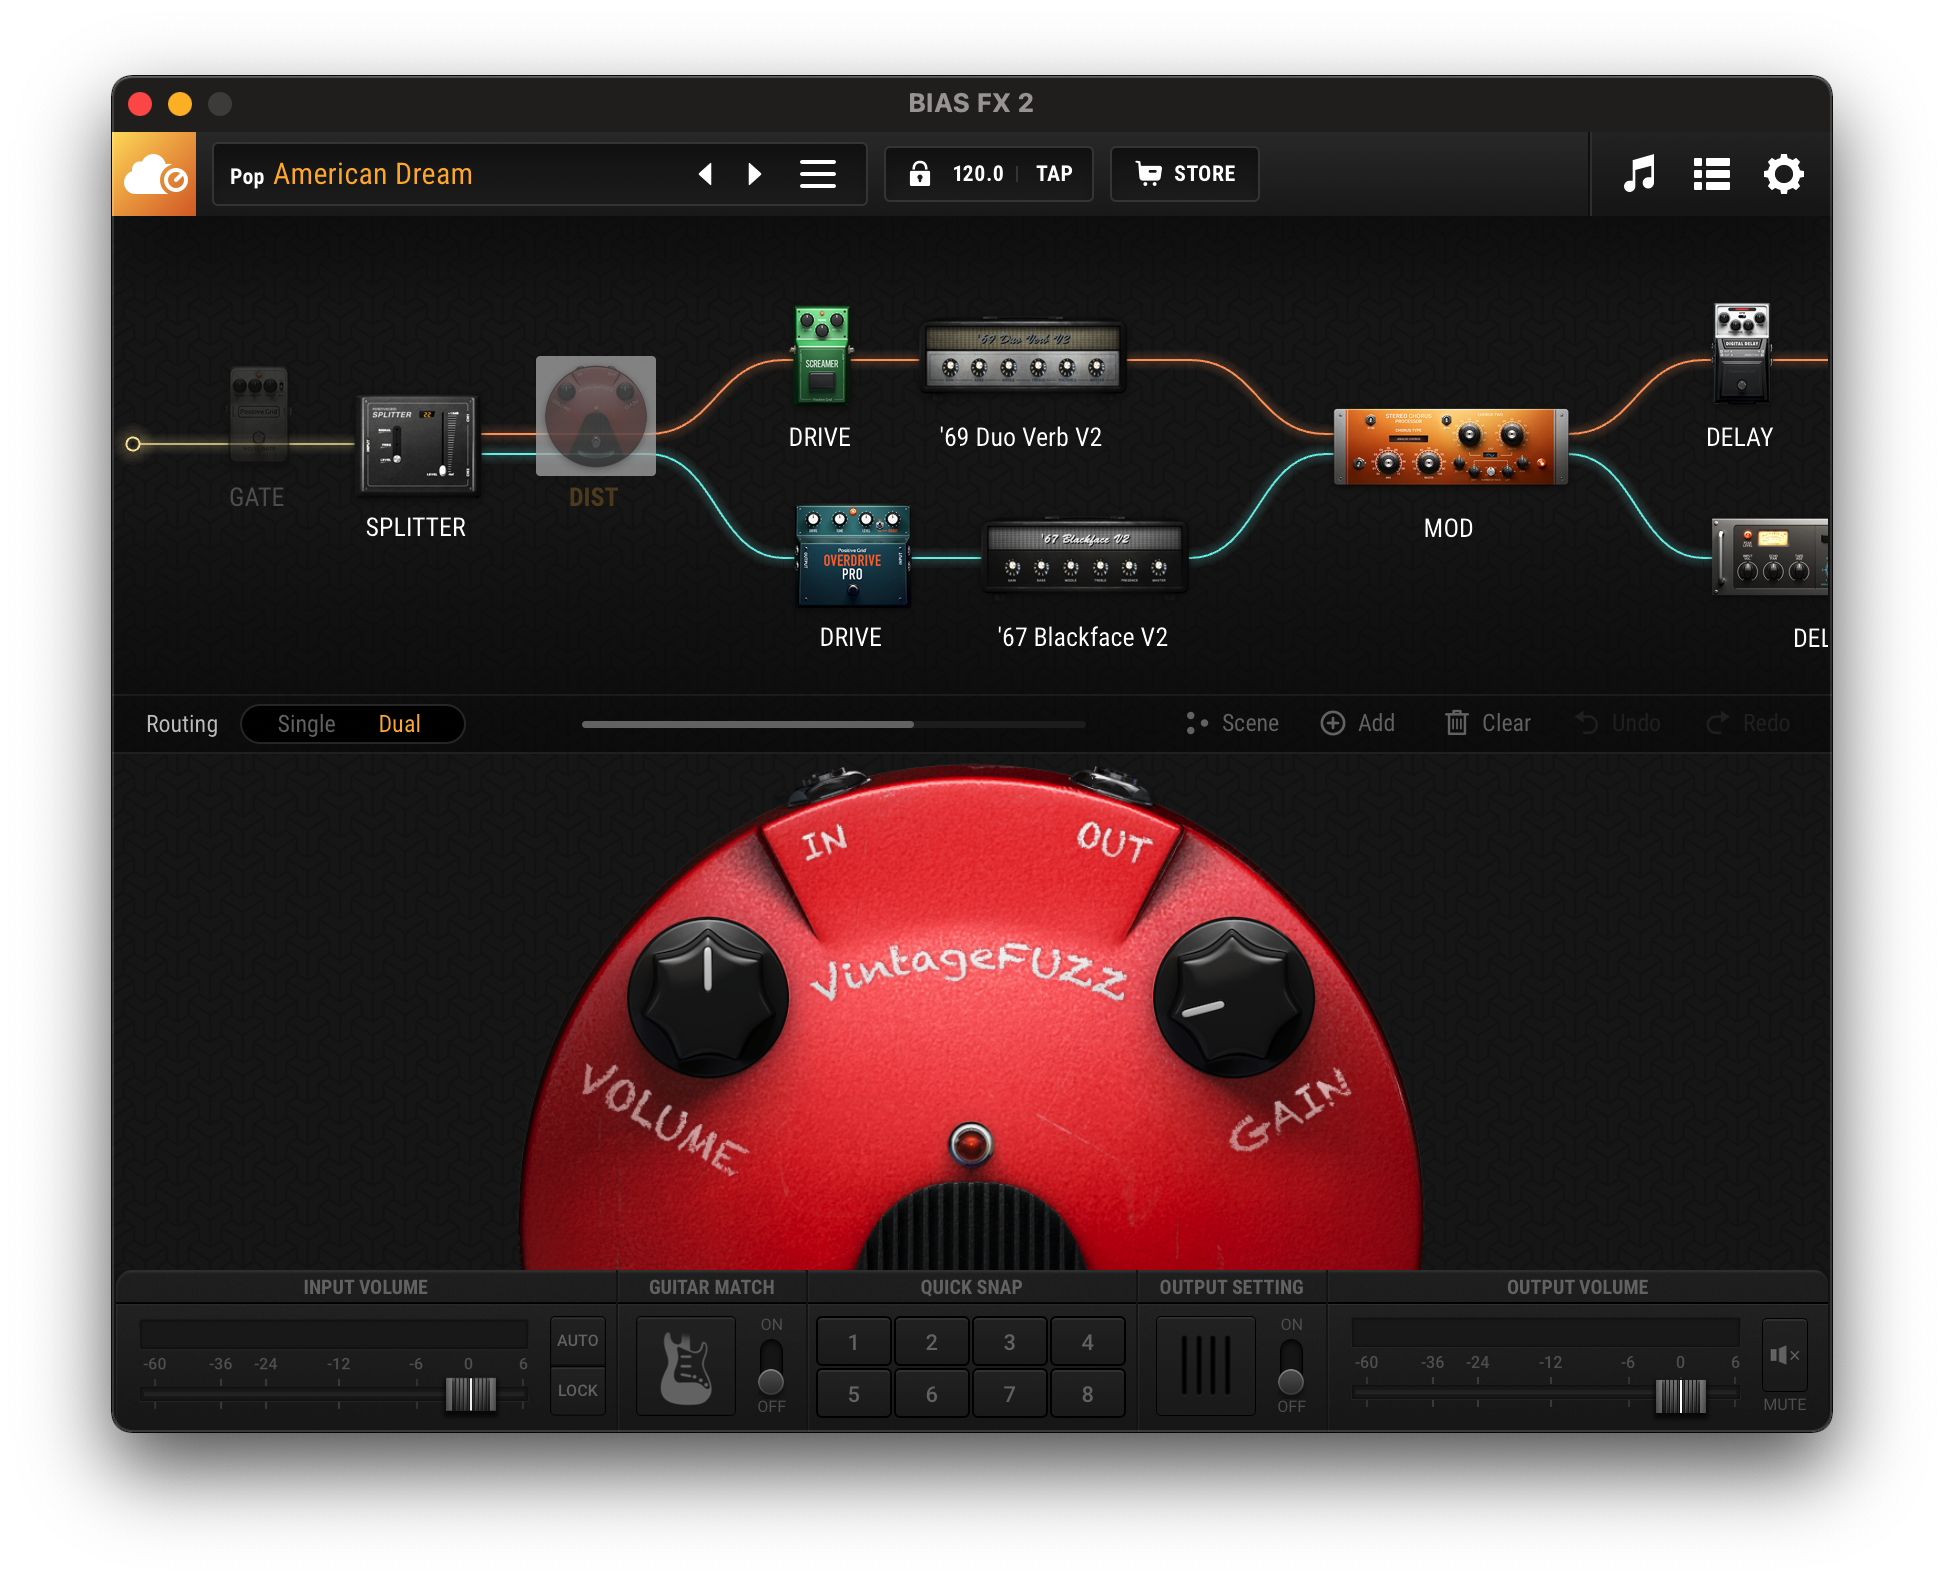Navigate to next preset arrow
The width and height of the screenshot is (1944, 1580).
pos(753,173)
